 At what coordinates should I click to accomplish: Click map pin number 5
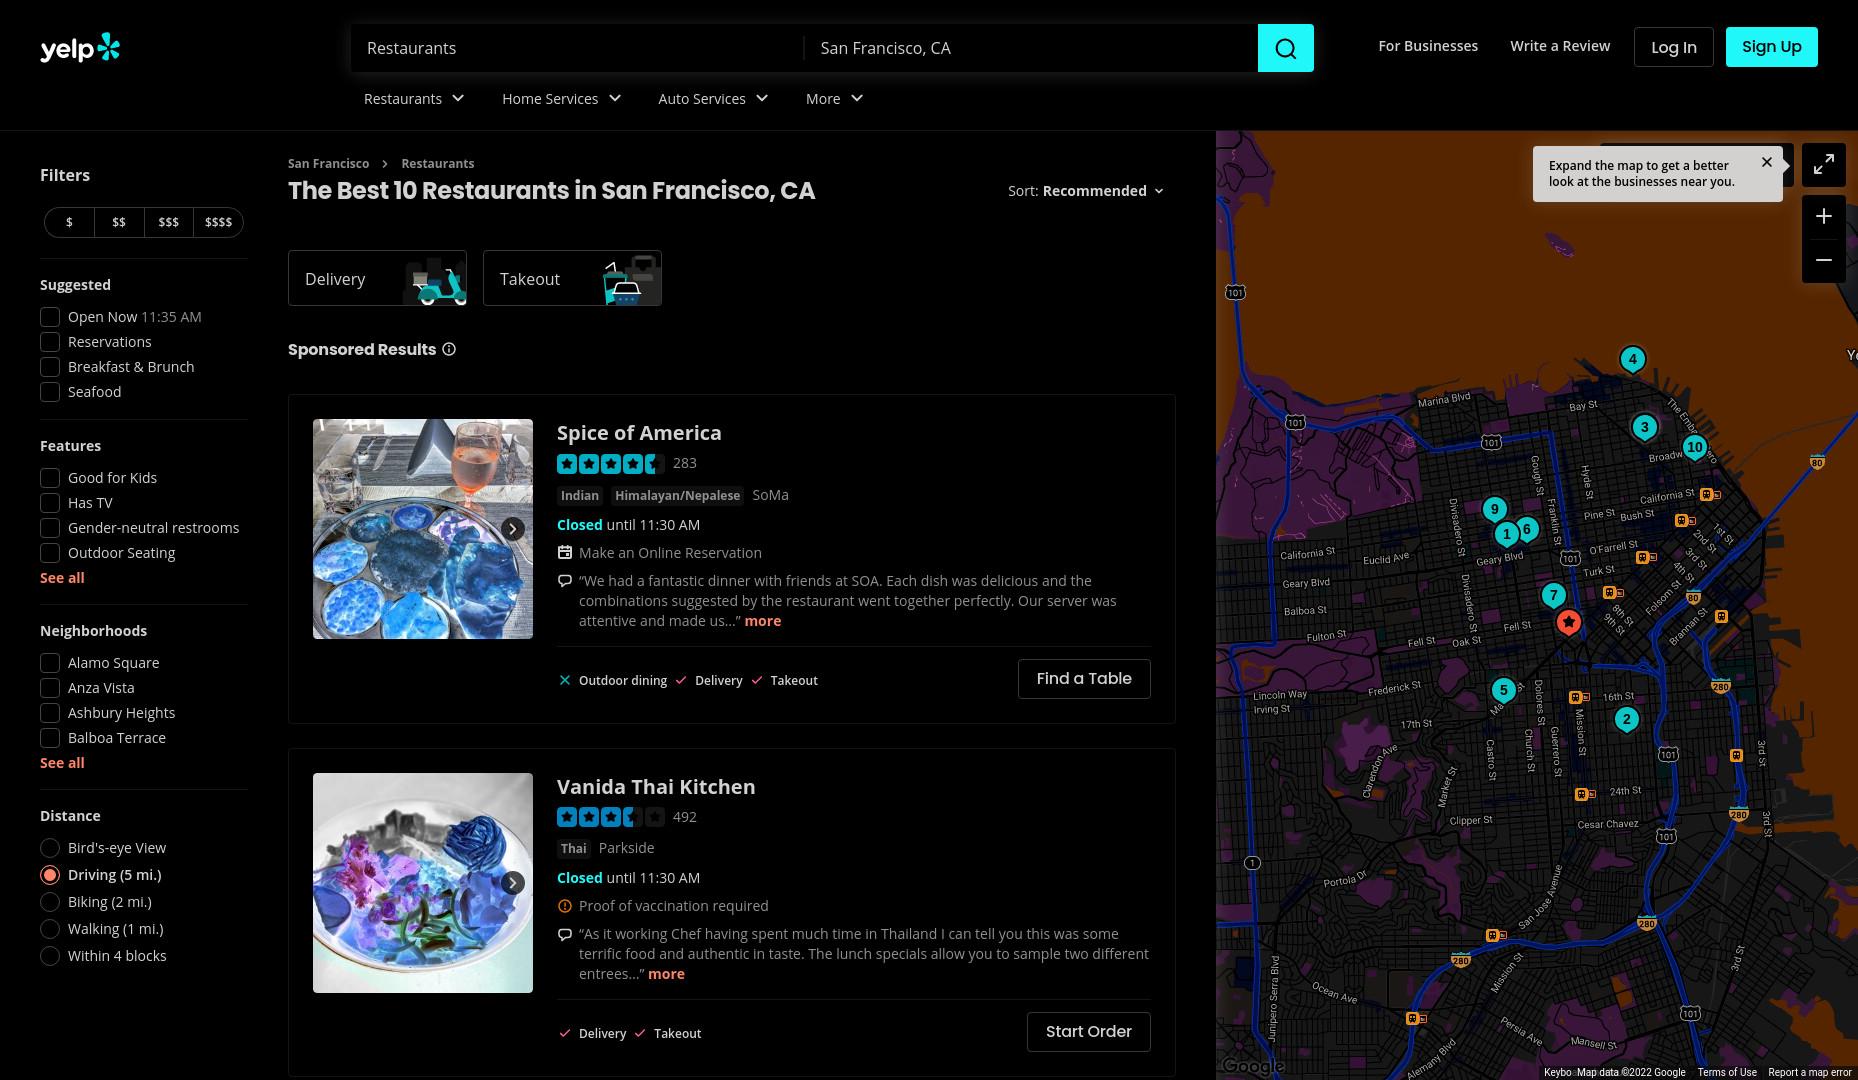1503,690
